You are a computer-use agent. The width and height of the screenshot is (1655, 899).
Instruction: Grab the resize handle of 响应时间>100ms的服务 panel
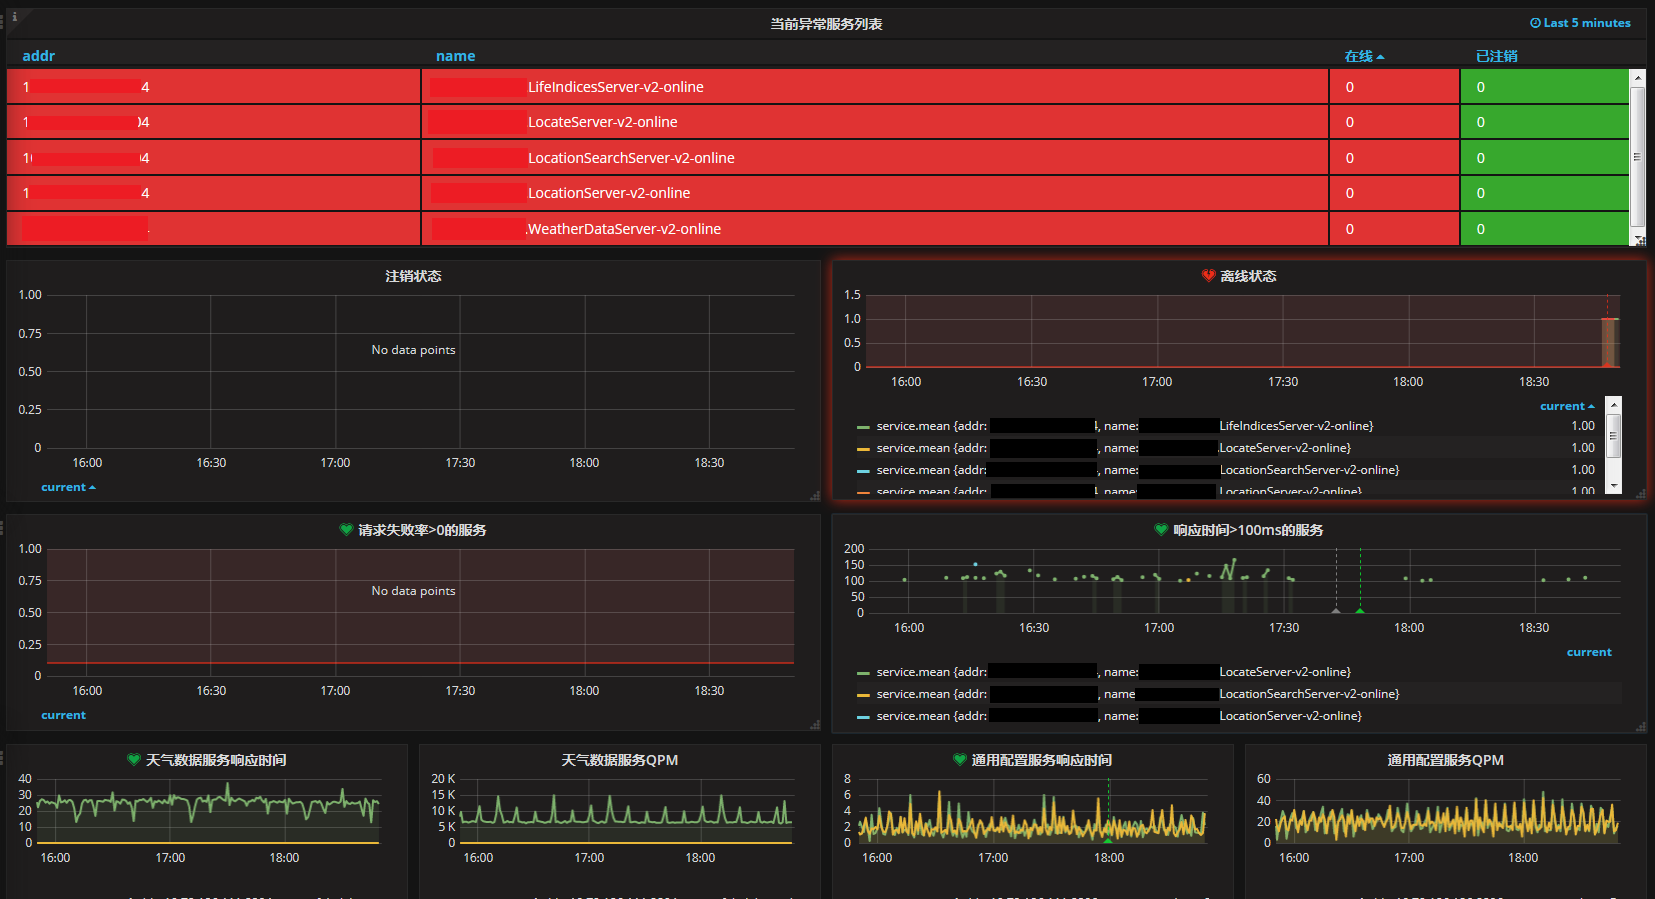1641,725
